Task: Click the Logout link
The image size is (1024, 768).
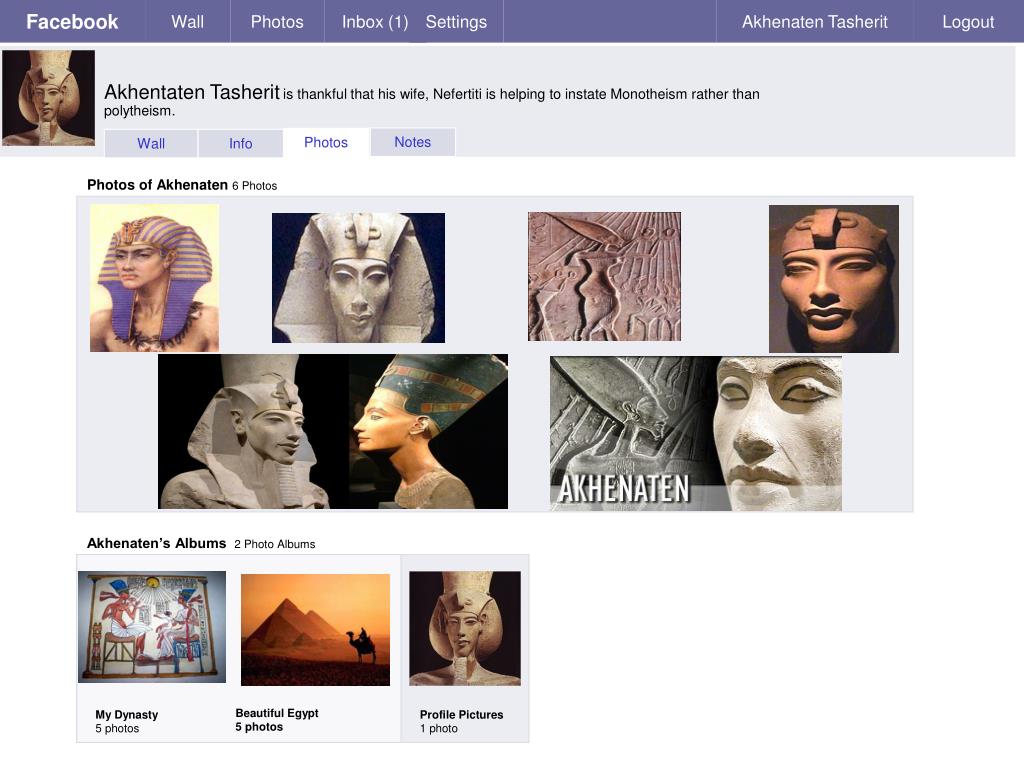Action: 968,22
